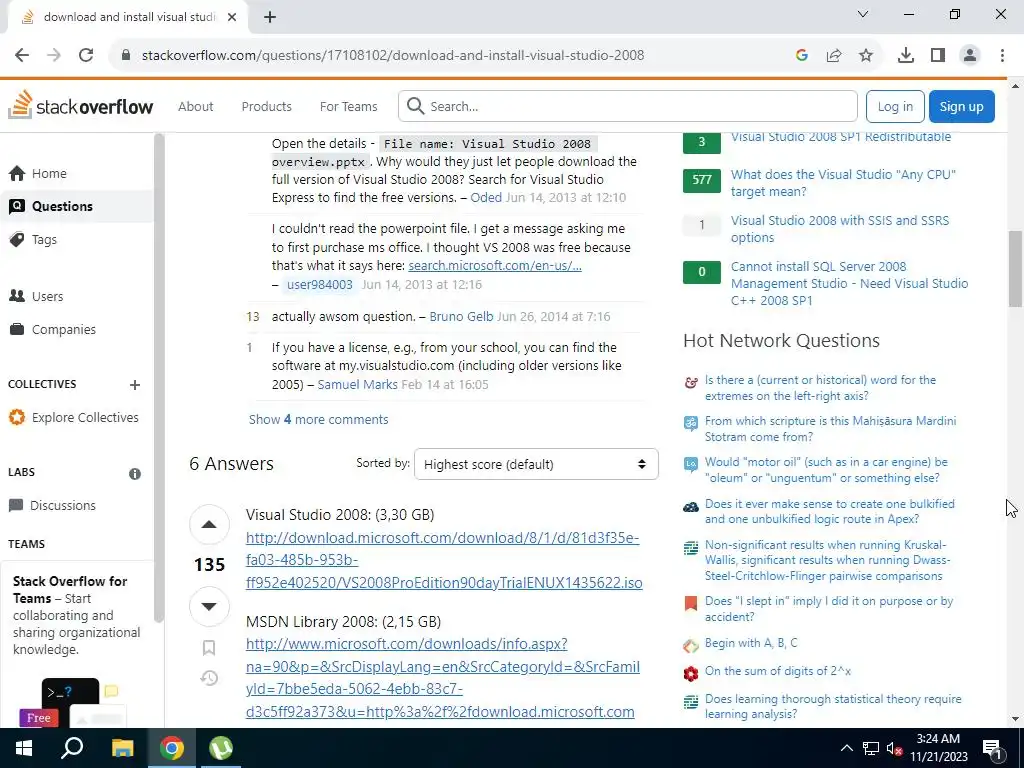Click the browser address bar URL
The image size is (1024, 768).
(x=392, y=55)
